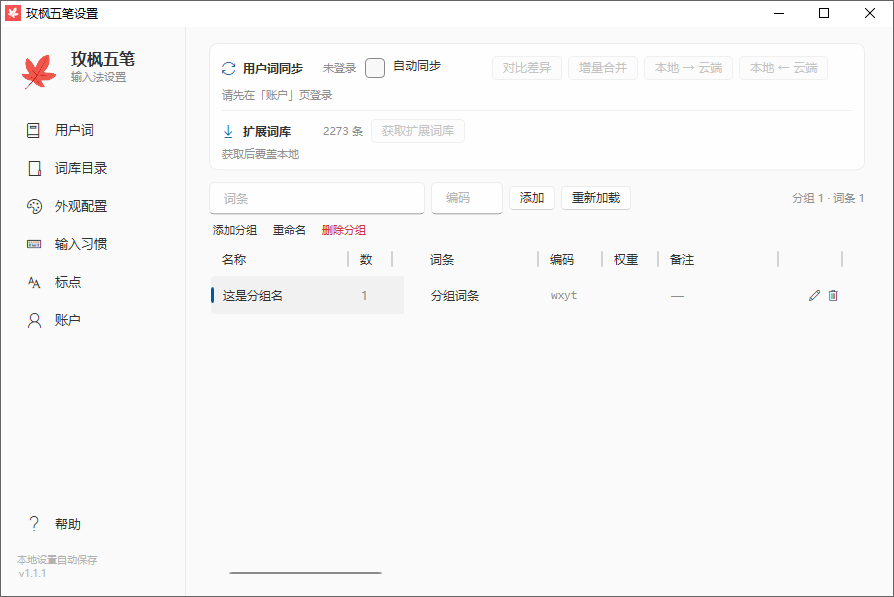The image size is (894, 597).
Task: Click the 名称 column header
Action: point(234,259)
